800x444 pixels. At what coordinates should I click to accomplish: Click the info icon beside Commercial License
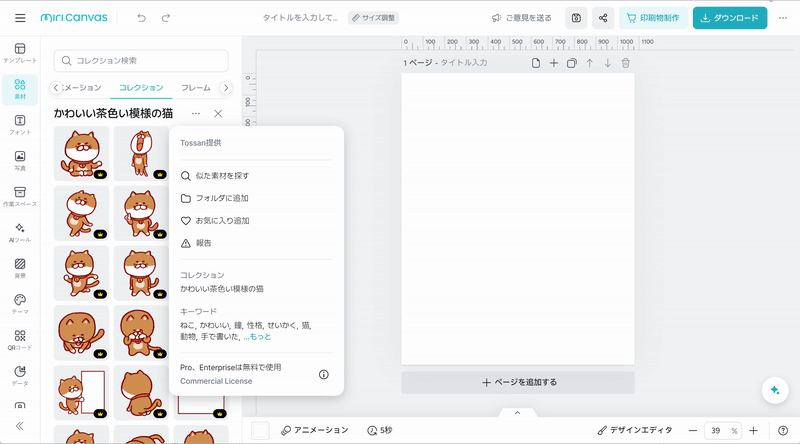tap(323, 375)
